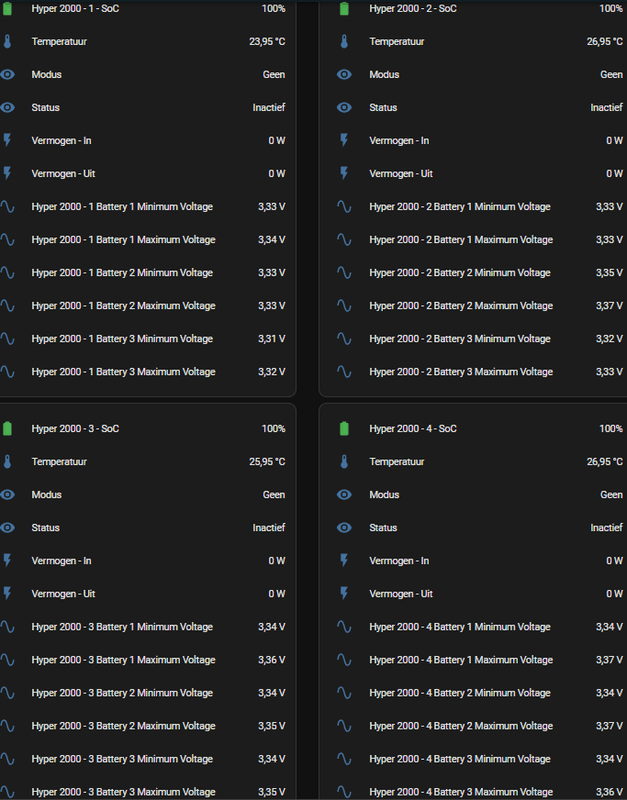Click the thermometer icon showing 25,95 °C
This screenshot has width=627, height=800.
click(7, 462)
